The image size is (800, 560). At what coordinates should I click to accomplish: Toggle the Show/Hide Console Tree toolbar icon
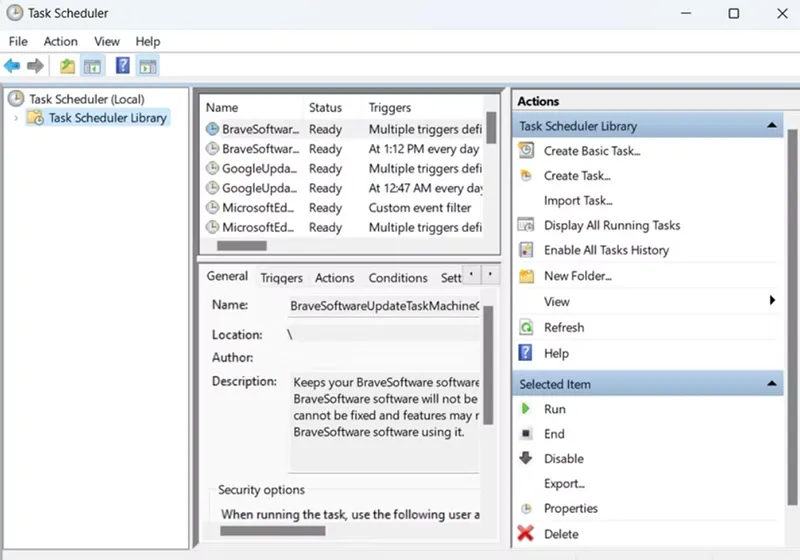click(x=91, y=66)
